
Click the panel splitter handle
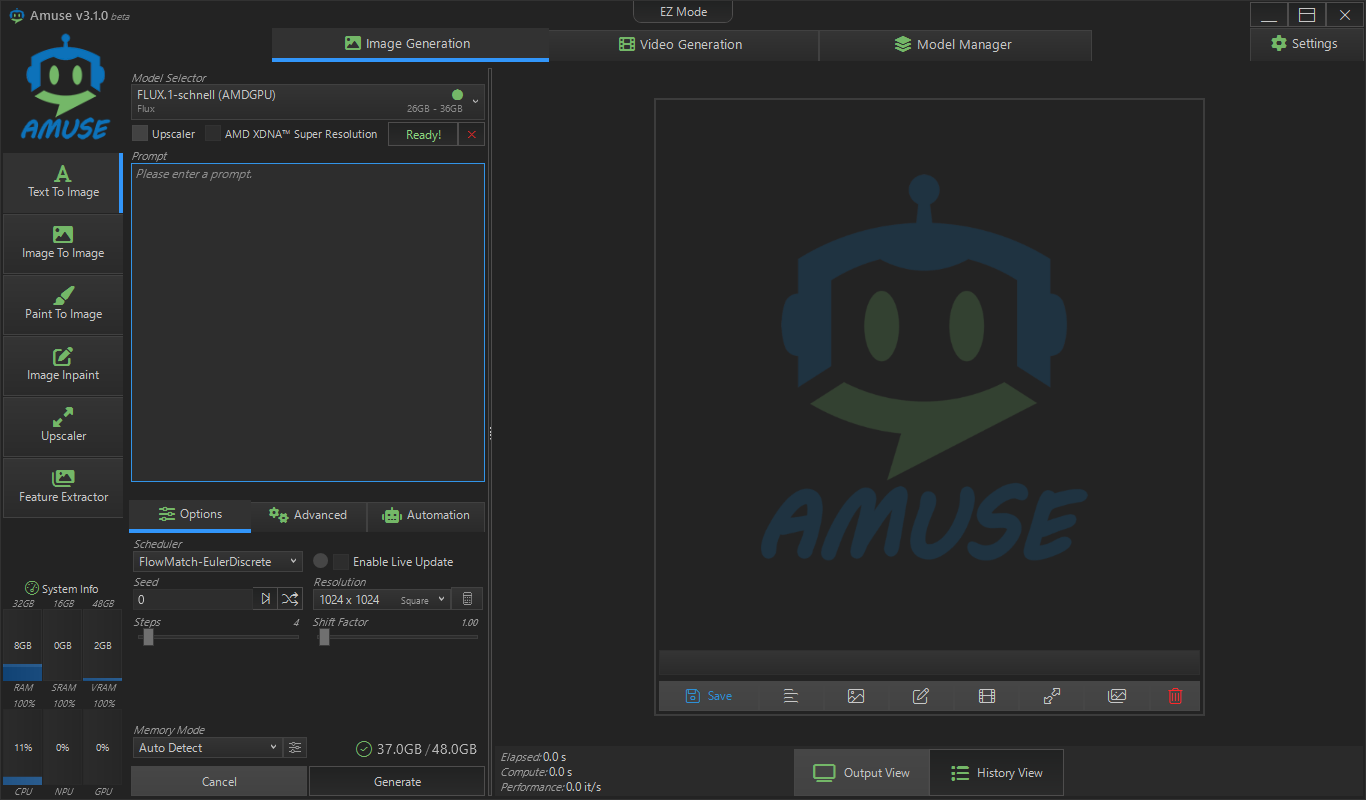pyautogui.click(x=490, y=433)
